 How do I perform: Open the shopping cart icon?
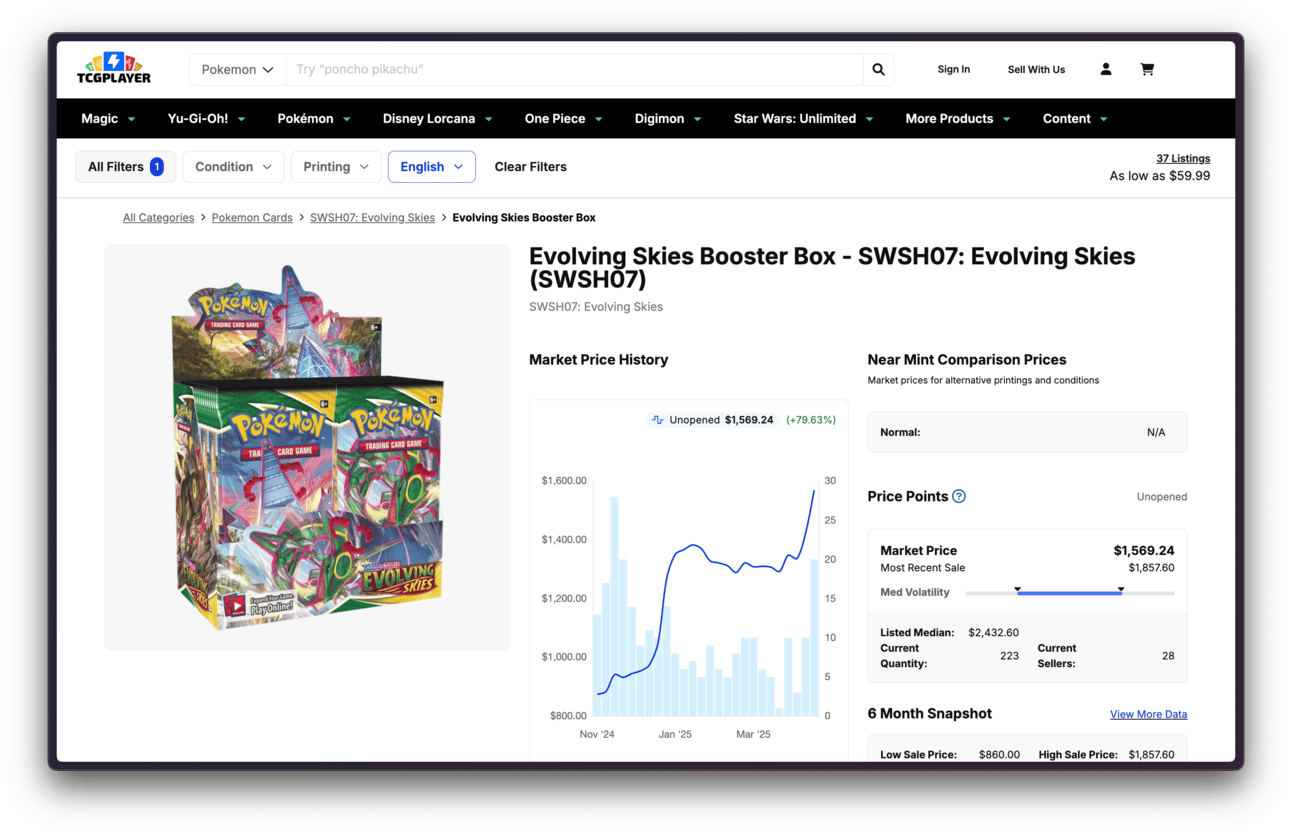click(1147, 70)
